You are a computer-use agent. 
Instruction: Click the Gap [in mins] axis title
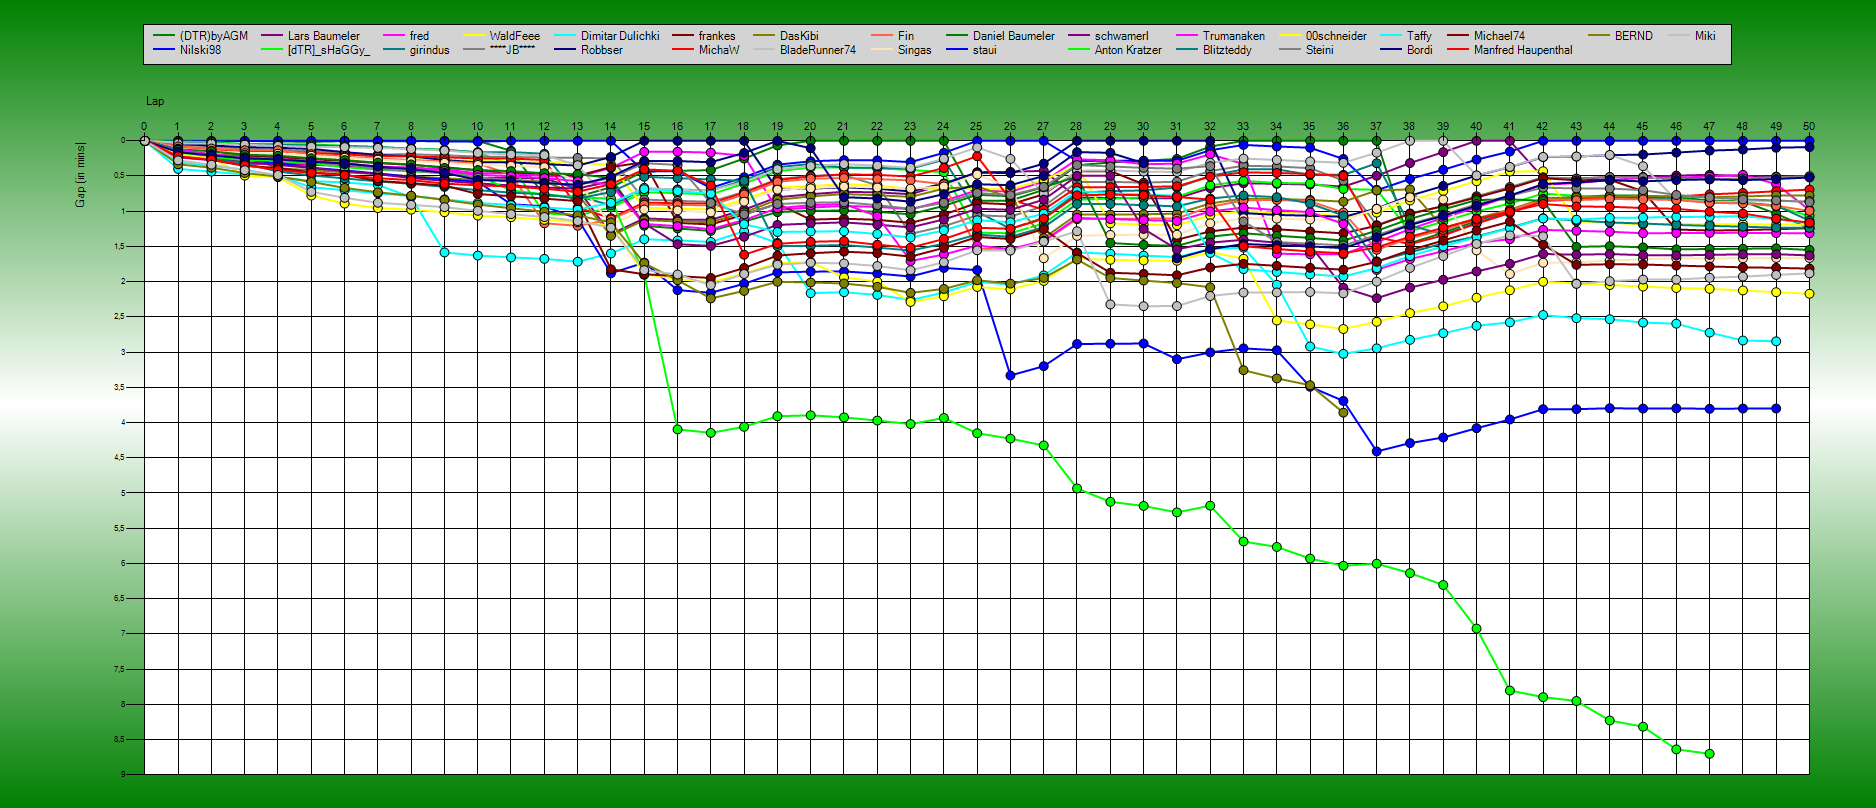tap(80, 175)
